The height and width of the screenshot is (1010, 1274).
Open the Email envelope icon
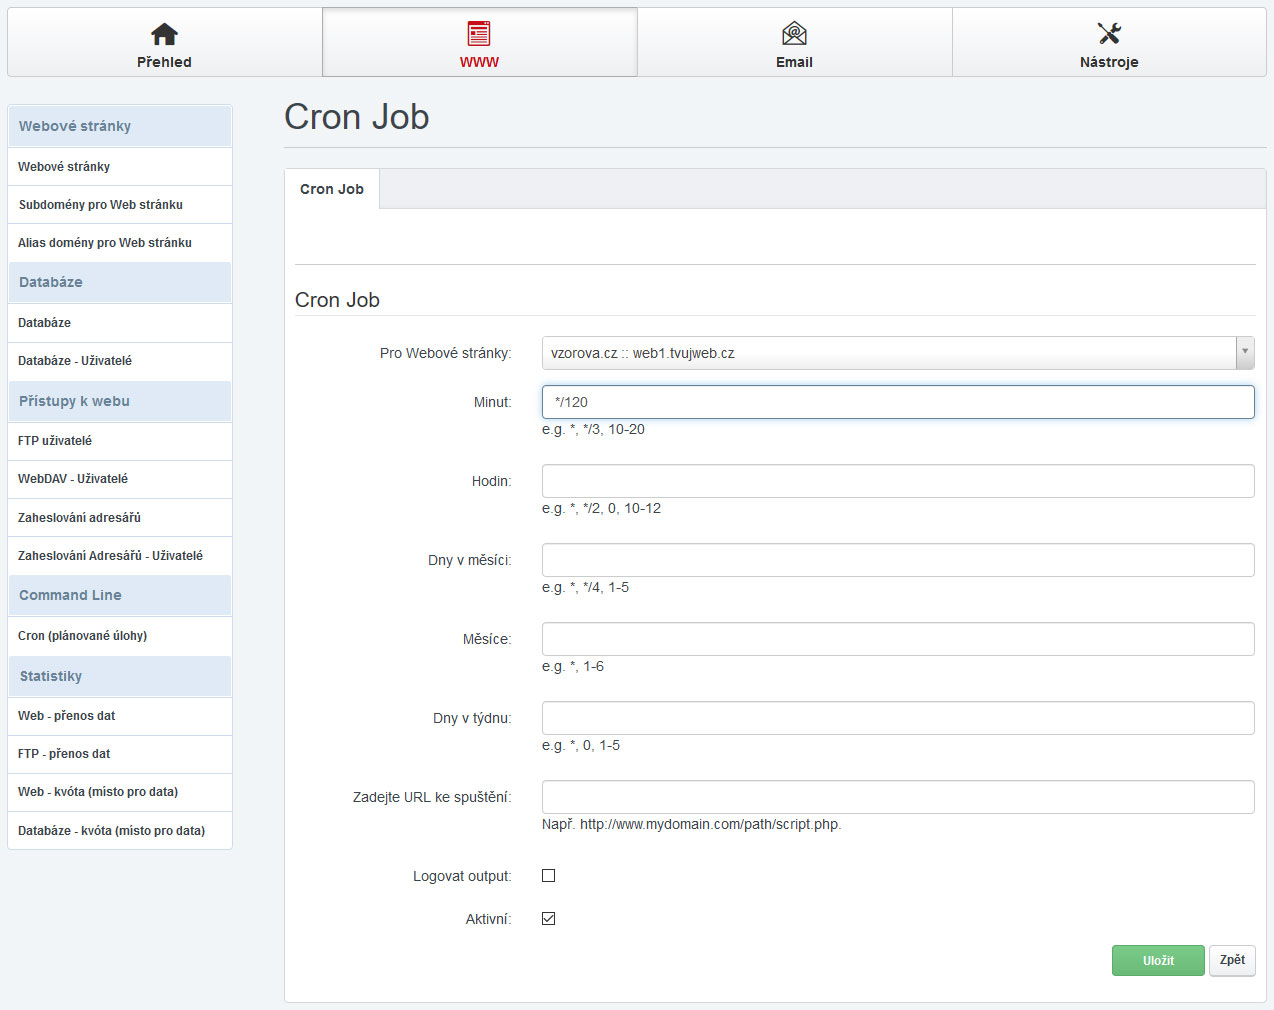794,34
